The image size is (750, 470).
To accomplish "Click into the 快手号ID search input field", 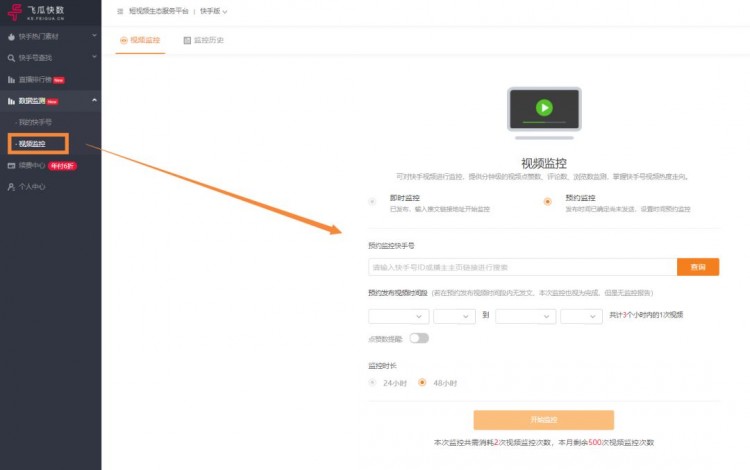I will tap(523, 267).
